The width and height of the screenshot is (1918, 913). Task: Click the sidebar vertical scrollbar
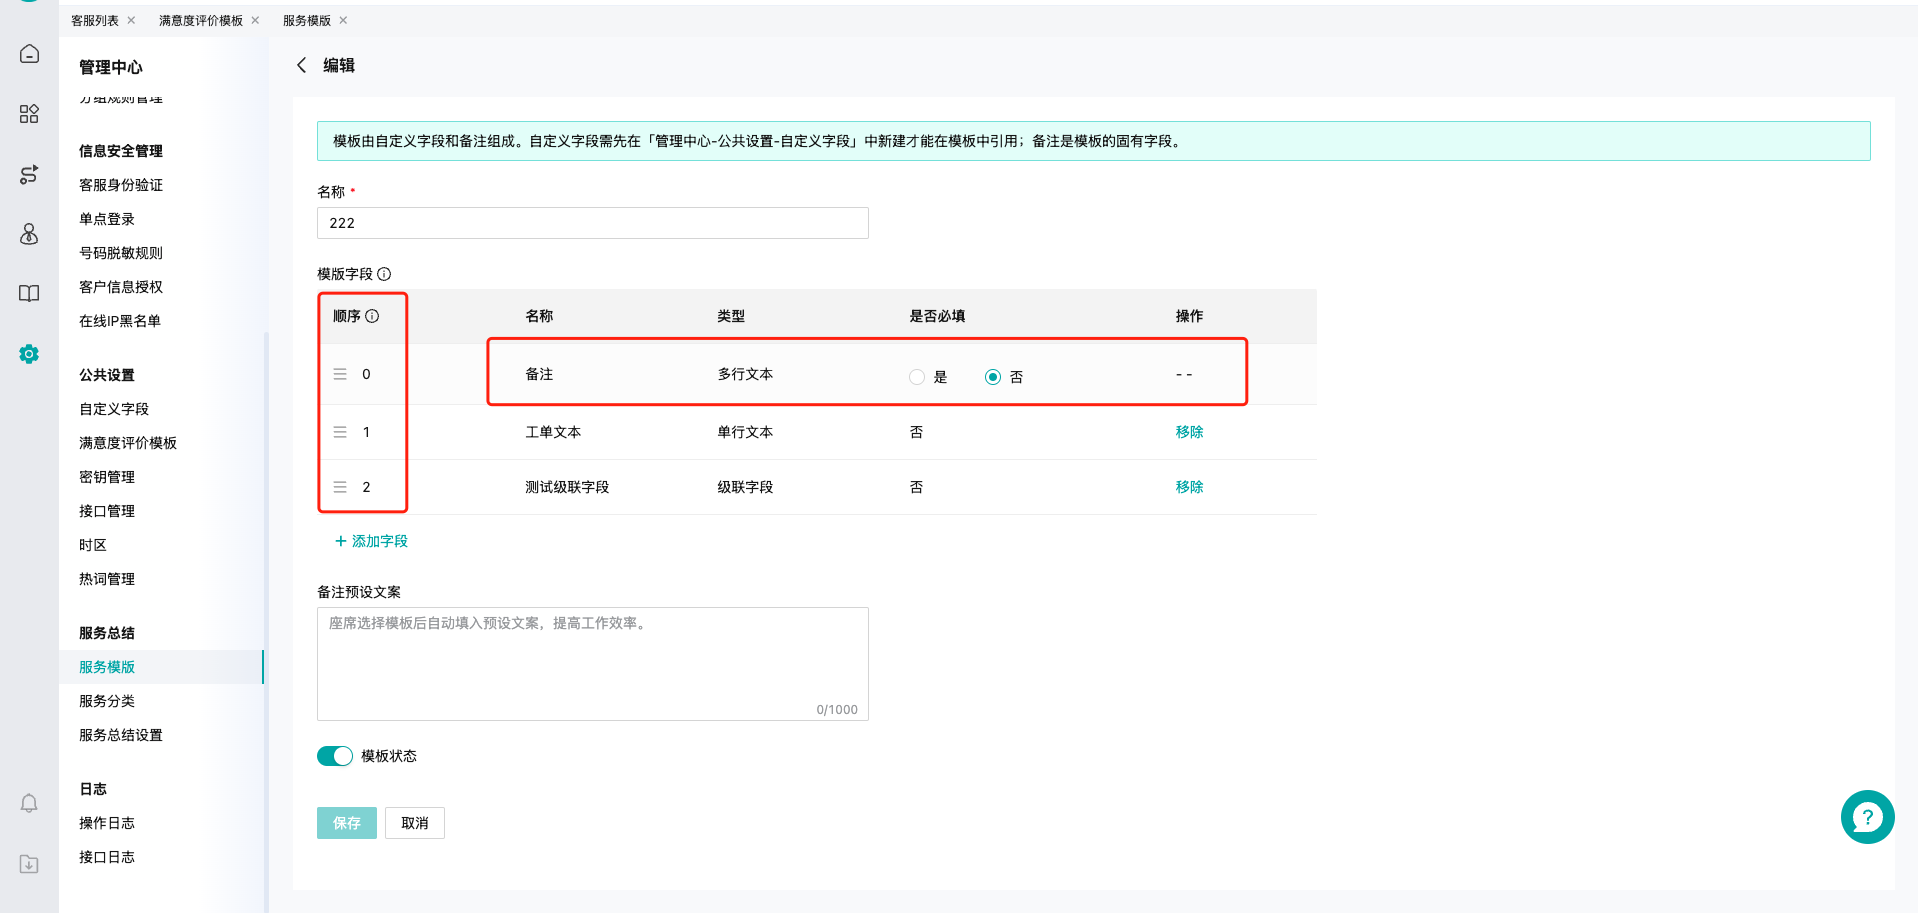pos(265,620)
